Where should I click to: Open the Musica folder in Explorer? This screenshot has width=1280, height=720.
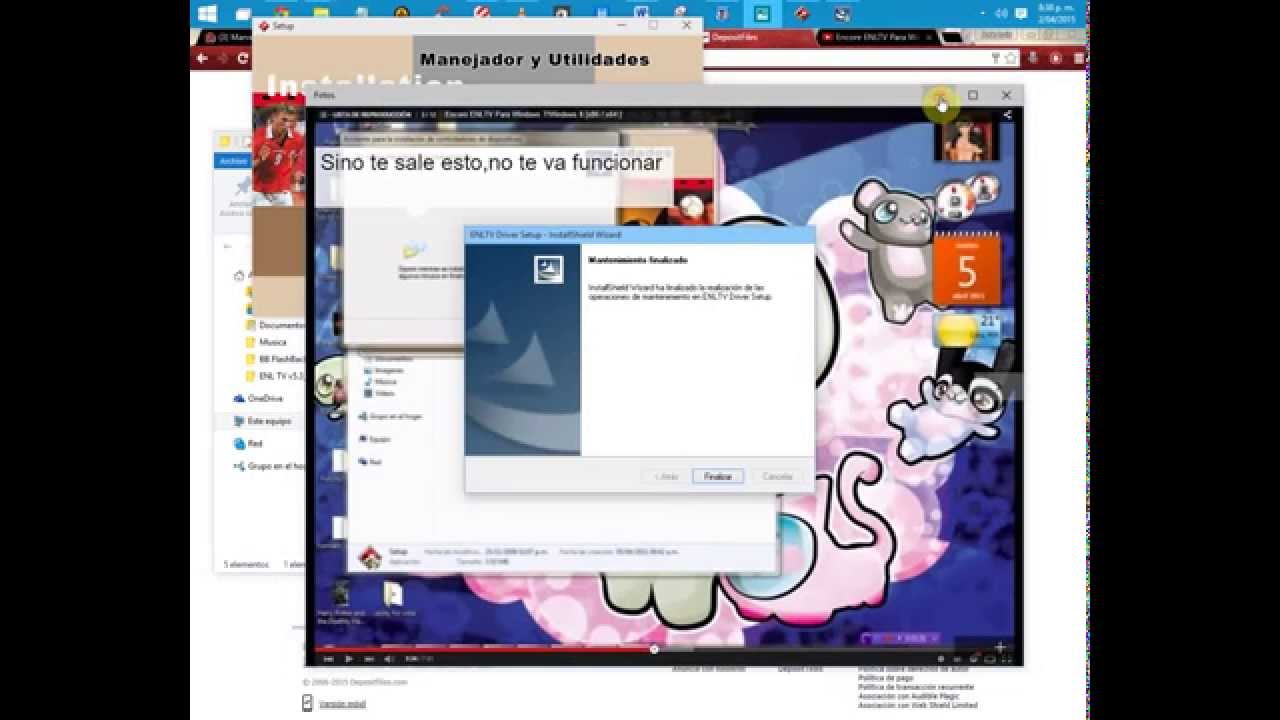pos(266,342)
